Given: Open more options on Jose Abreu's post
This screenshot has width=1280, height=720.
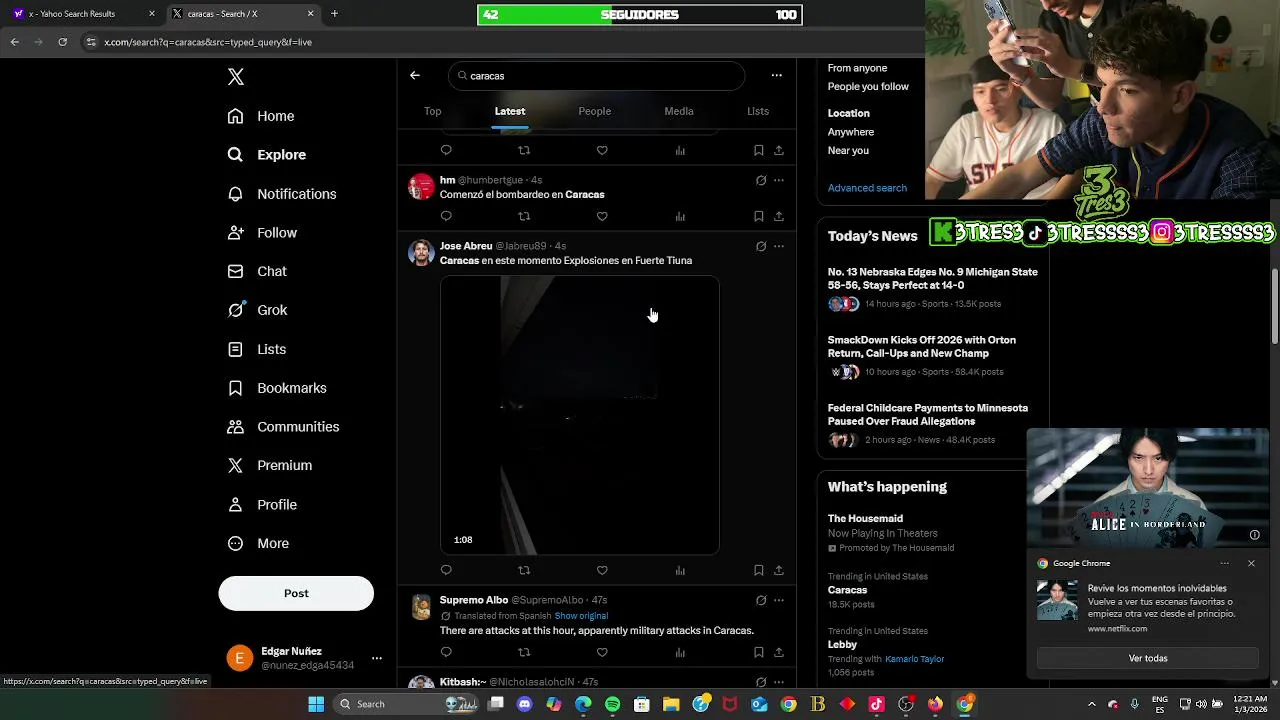Looking at the screenshot, I should point(779,246).
